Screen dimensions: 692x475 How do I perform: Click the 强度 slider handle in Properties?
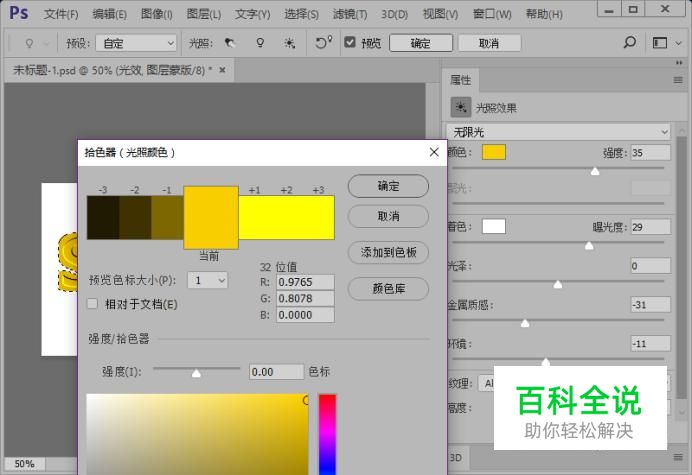[595, 171]
